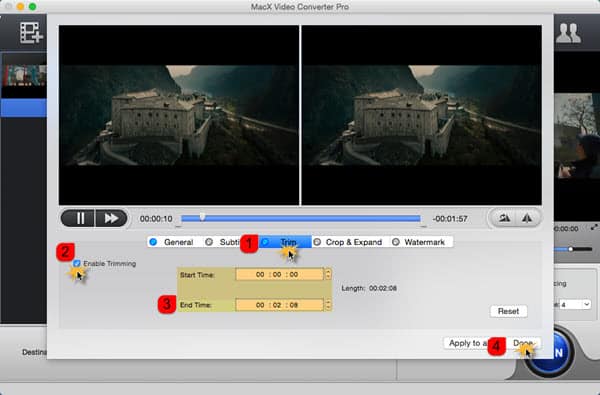600x395 pixels.
Task: Click the original video preview pane
Action: [179, 115]
